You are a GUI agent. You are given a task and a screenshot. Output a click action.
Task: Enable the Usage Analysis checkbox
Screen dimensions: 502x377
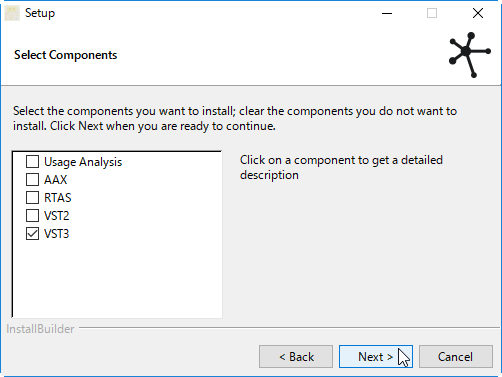click(x=32, y=162)
